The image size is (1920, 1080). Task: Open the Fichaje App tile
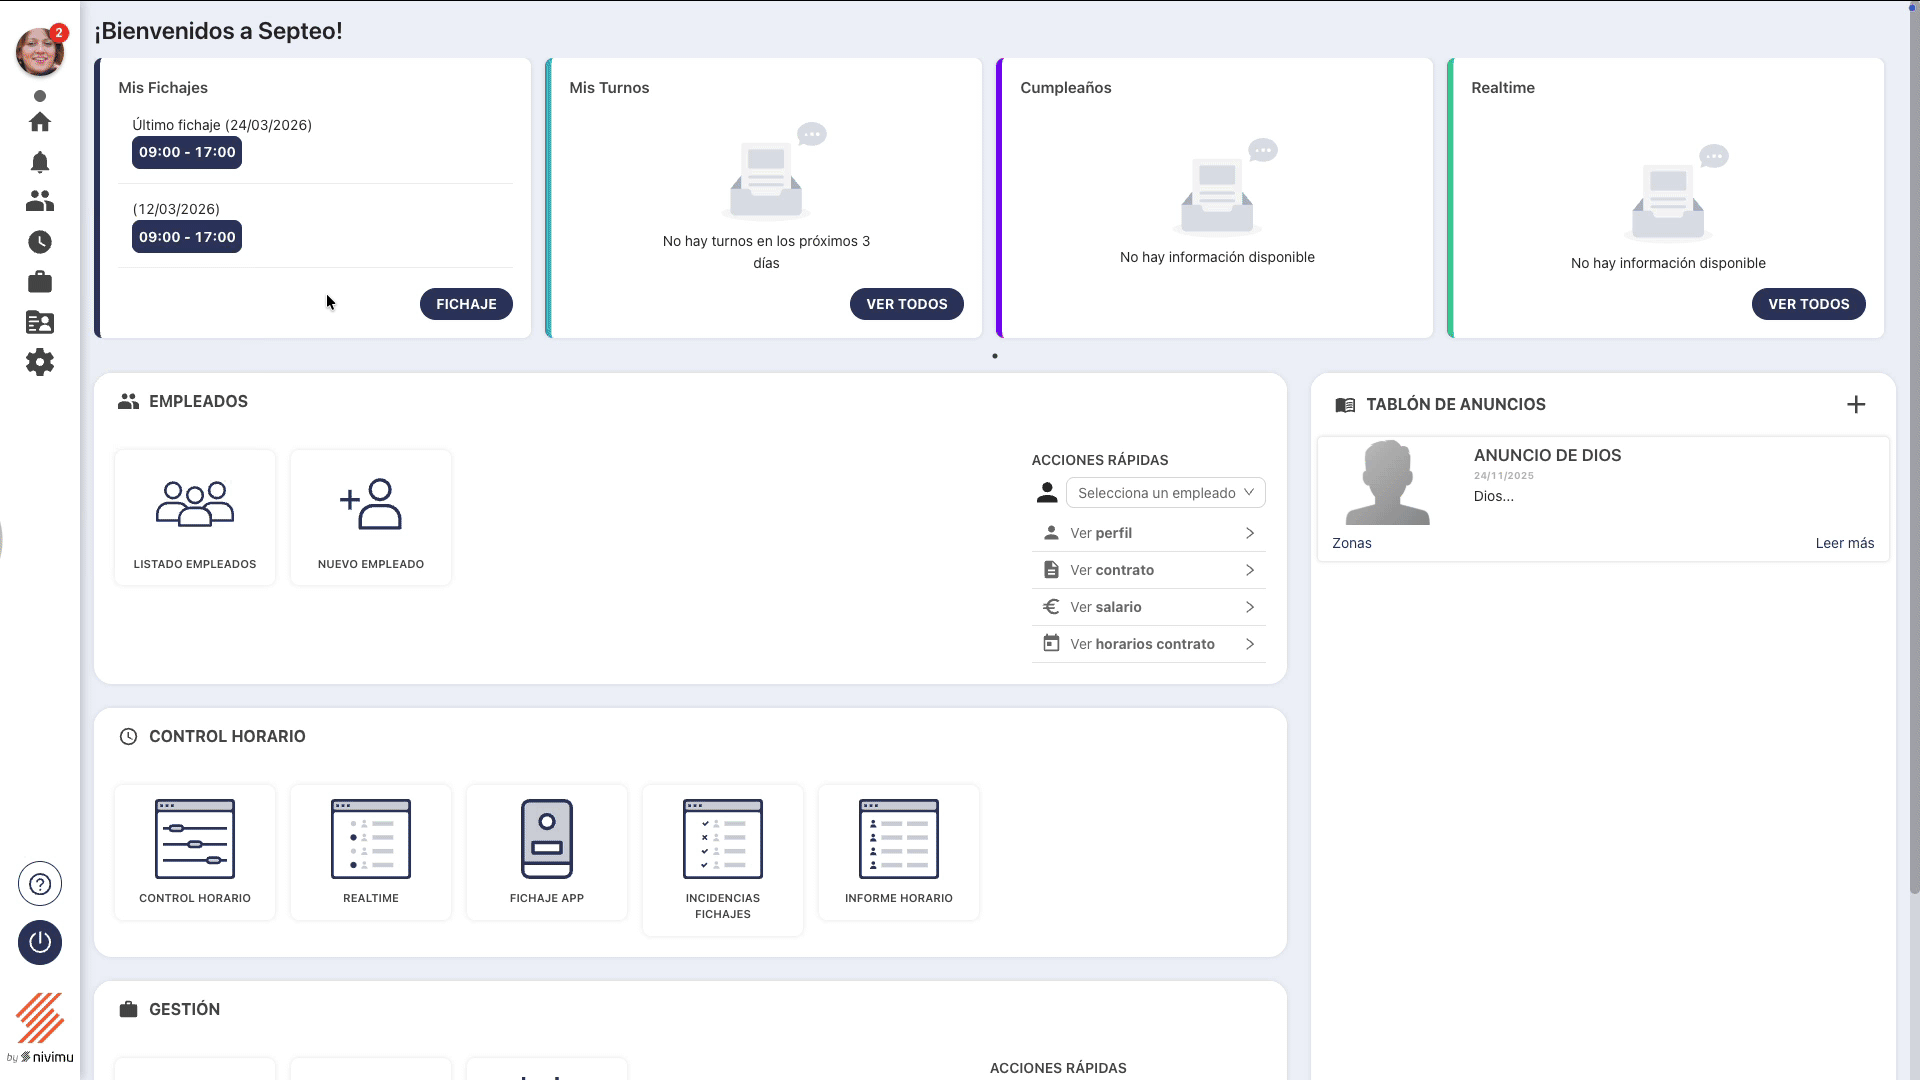[x=547, y=852]
